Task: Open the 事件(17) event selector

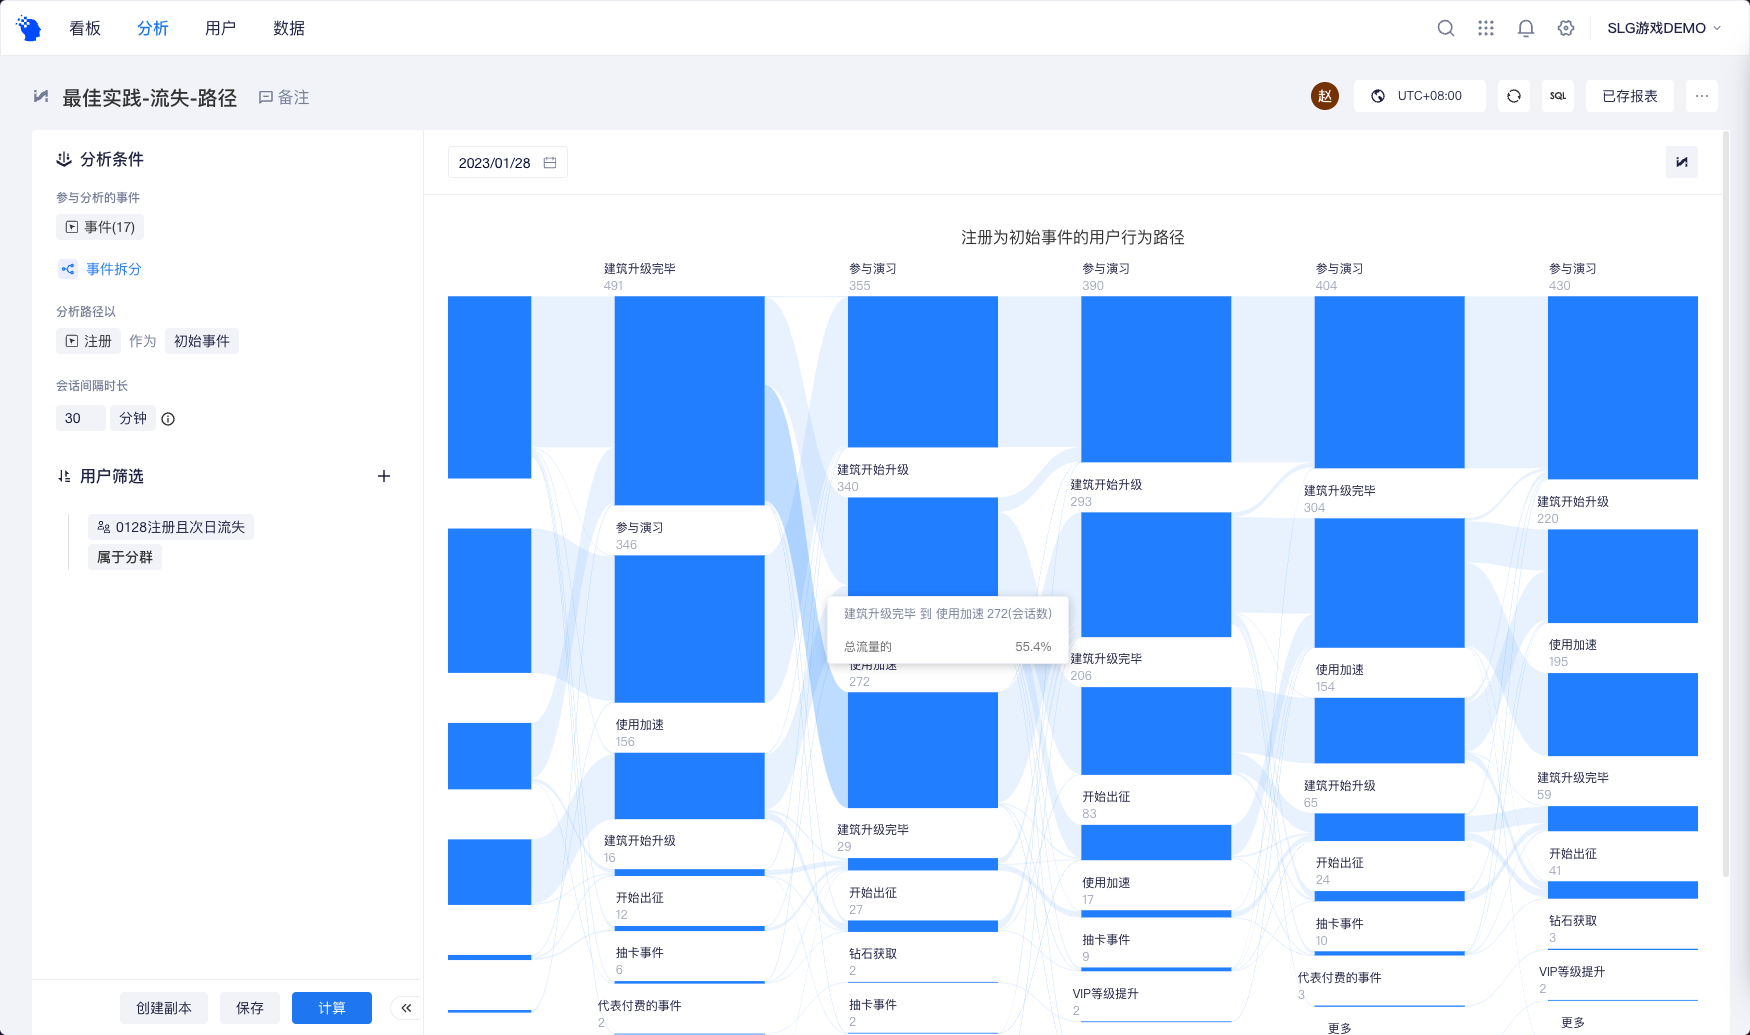Action: tap(100, 227)
